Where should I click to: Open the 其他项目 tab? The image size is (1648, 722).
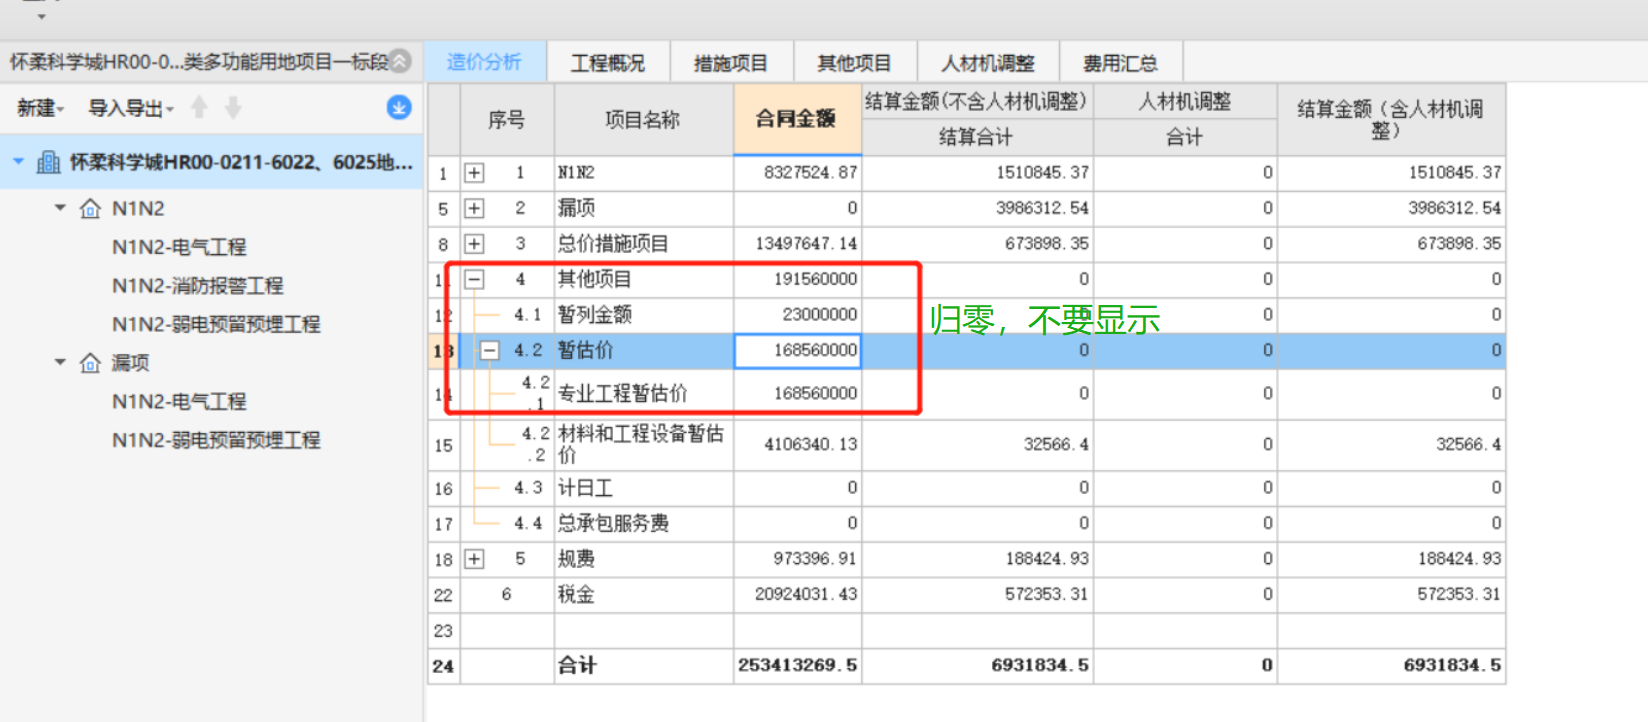(x=855, y=63)
